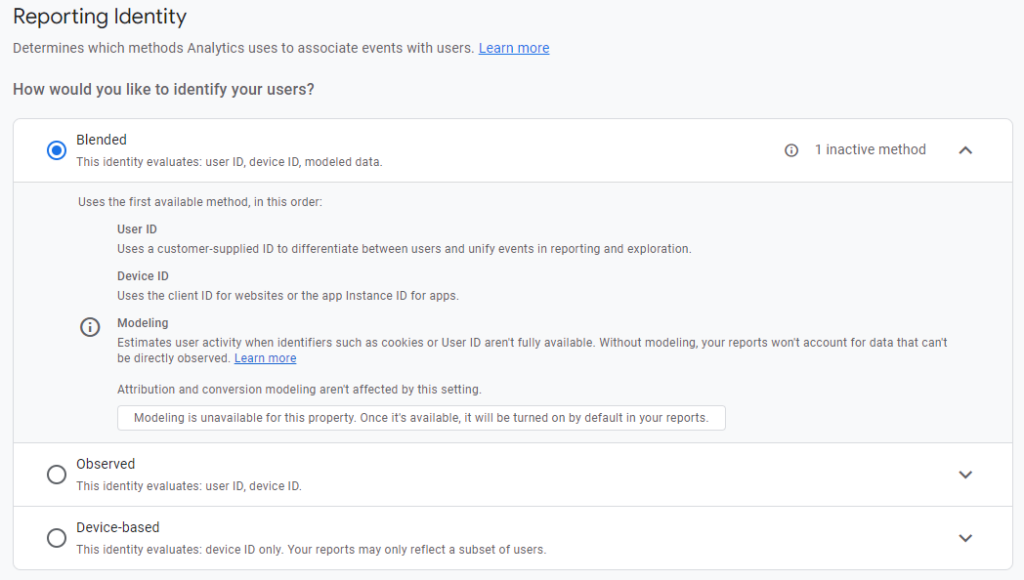Viewport: 1024px width, 580px height.
Task: Collapse the Blended section chevron
Action: (x=965, y=150)
